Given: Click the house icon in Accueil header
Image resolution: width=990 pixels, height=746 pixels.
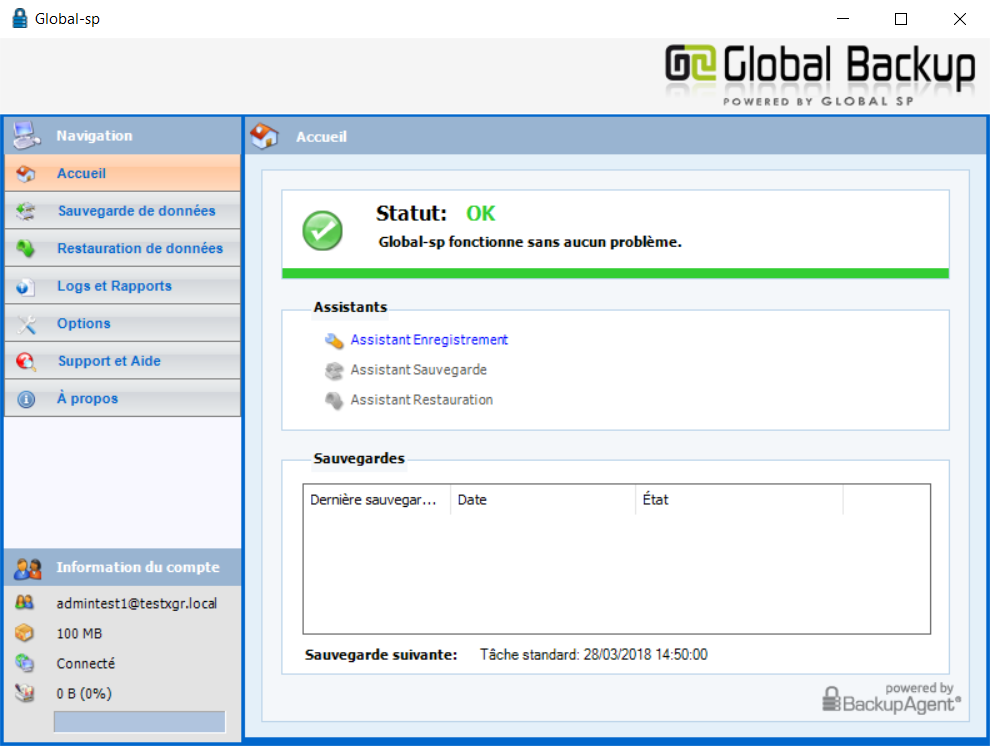Looking at the screenshot, I should (264, 136).
